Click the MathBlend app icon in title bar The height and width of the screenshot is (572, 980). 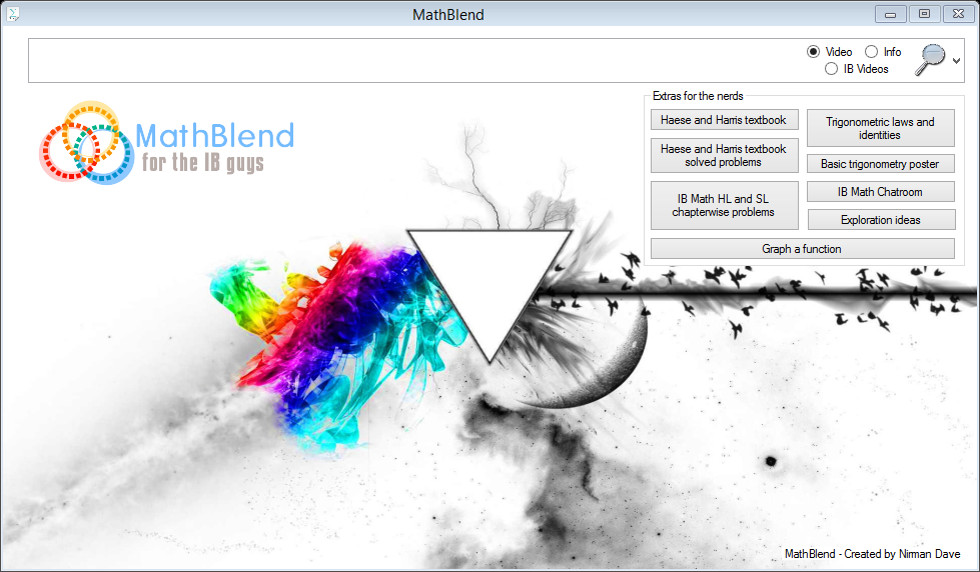point(12,14)
